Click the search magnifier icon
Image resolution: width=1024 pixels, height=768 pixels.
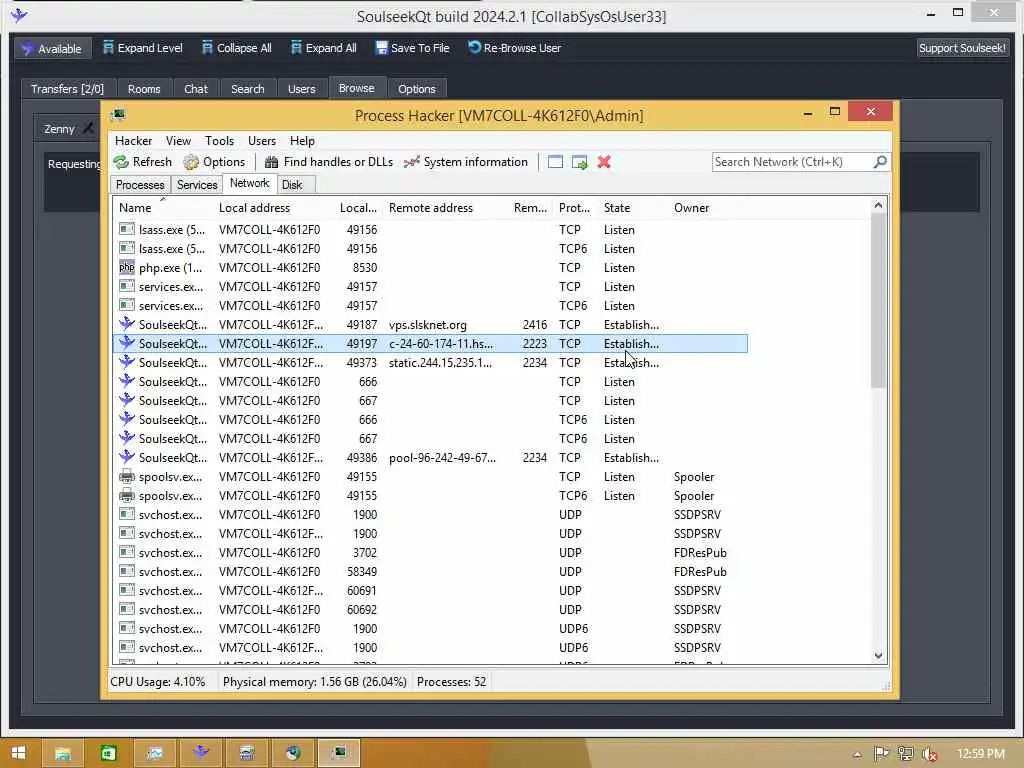click(880, 161)
